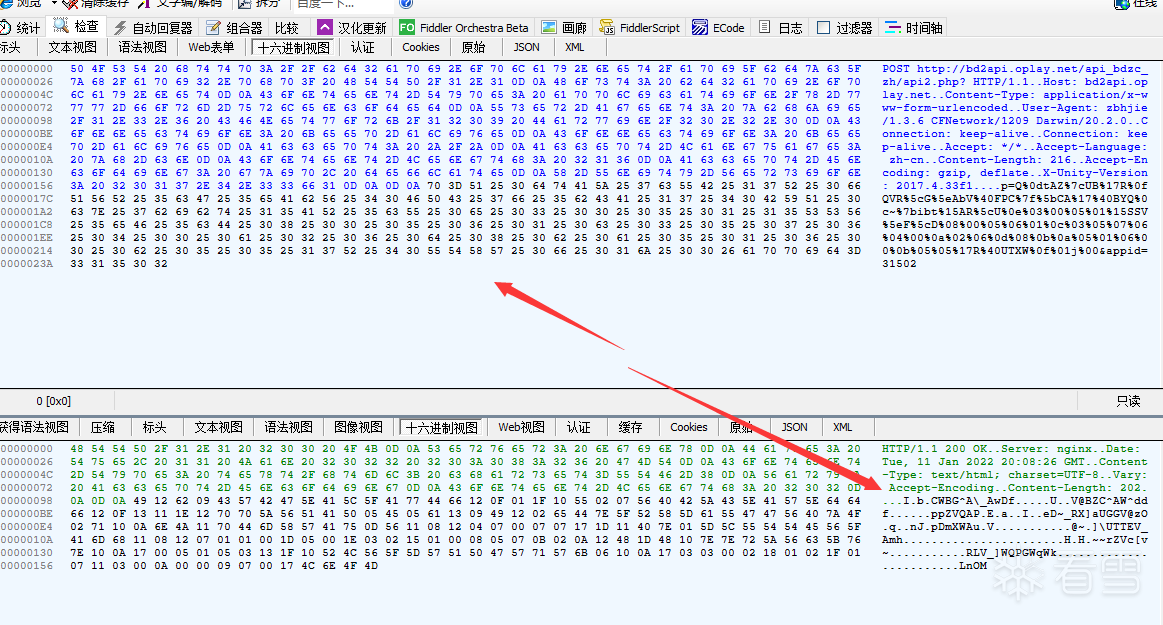Select request 语法视图 tab
Image resolution: width=1163 pixels, height=625 pixels.
click(142, 47)
